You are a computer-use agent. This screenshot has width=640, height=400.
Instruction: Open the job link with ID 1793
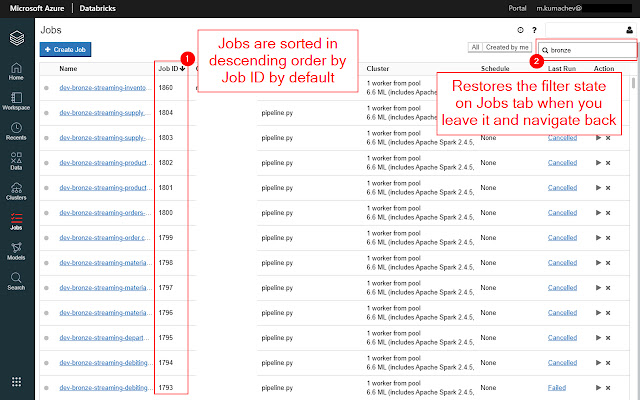[106, 388]
